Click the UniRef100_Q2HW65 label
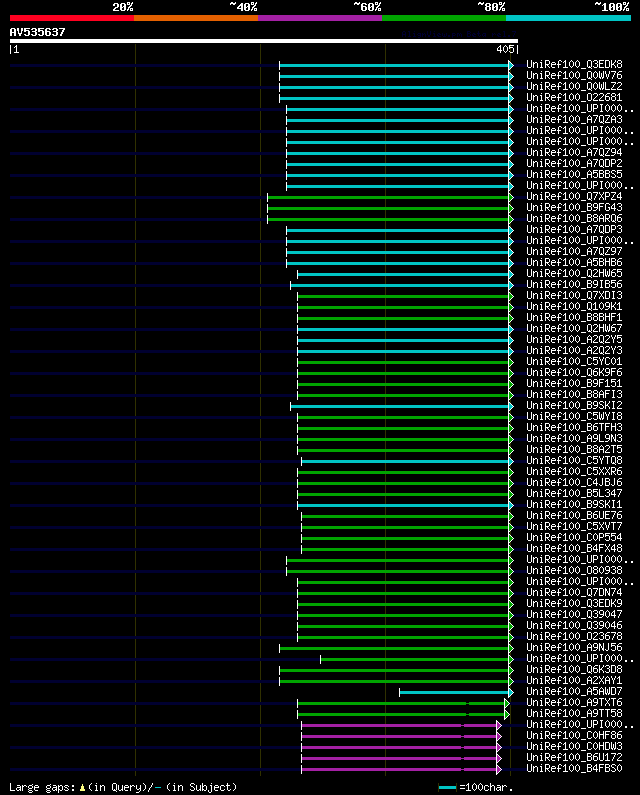640x795 pixels. point(574,273)
